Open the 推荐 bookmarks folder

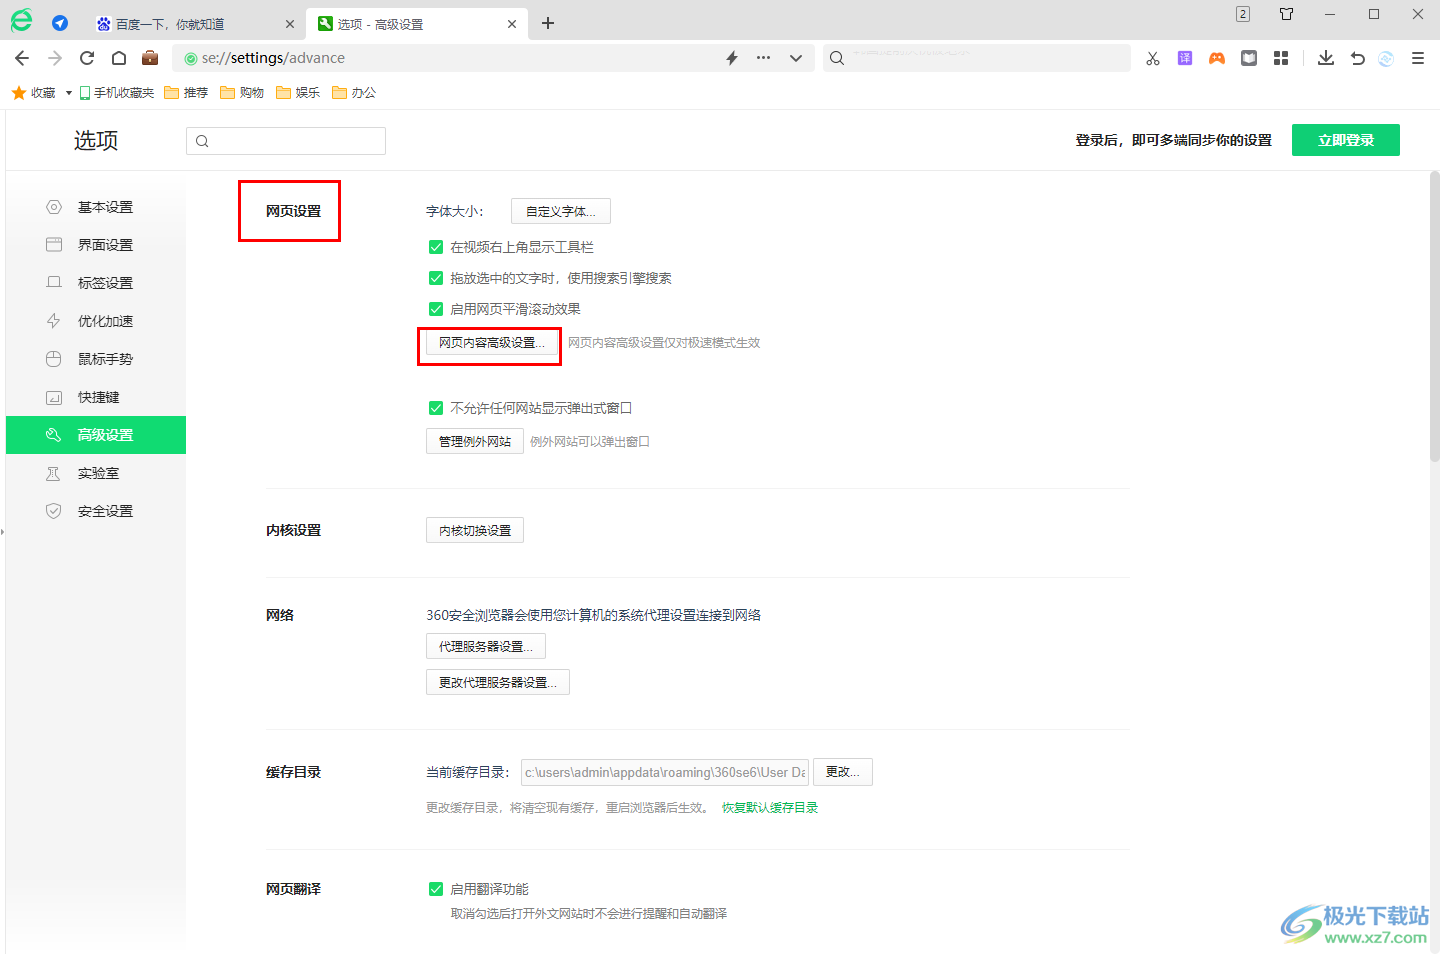[187, 92]
